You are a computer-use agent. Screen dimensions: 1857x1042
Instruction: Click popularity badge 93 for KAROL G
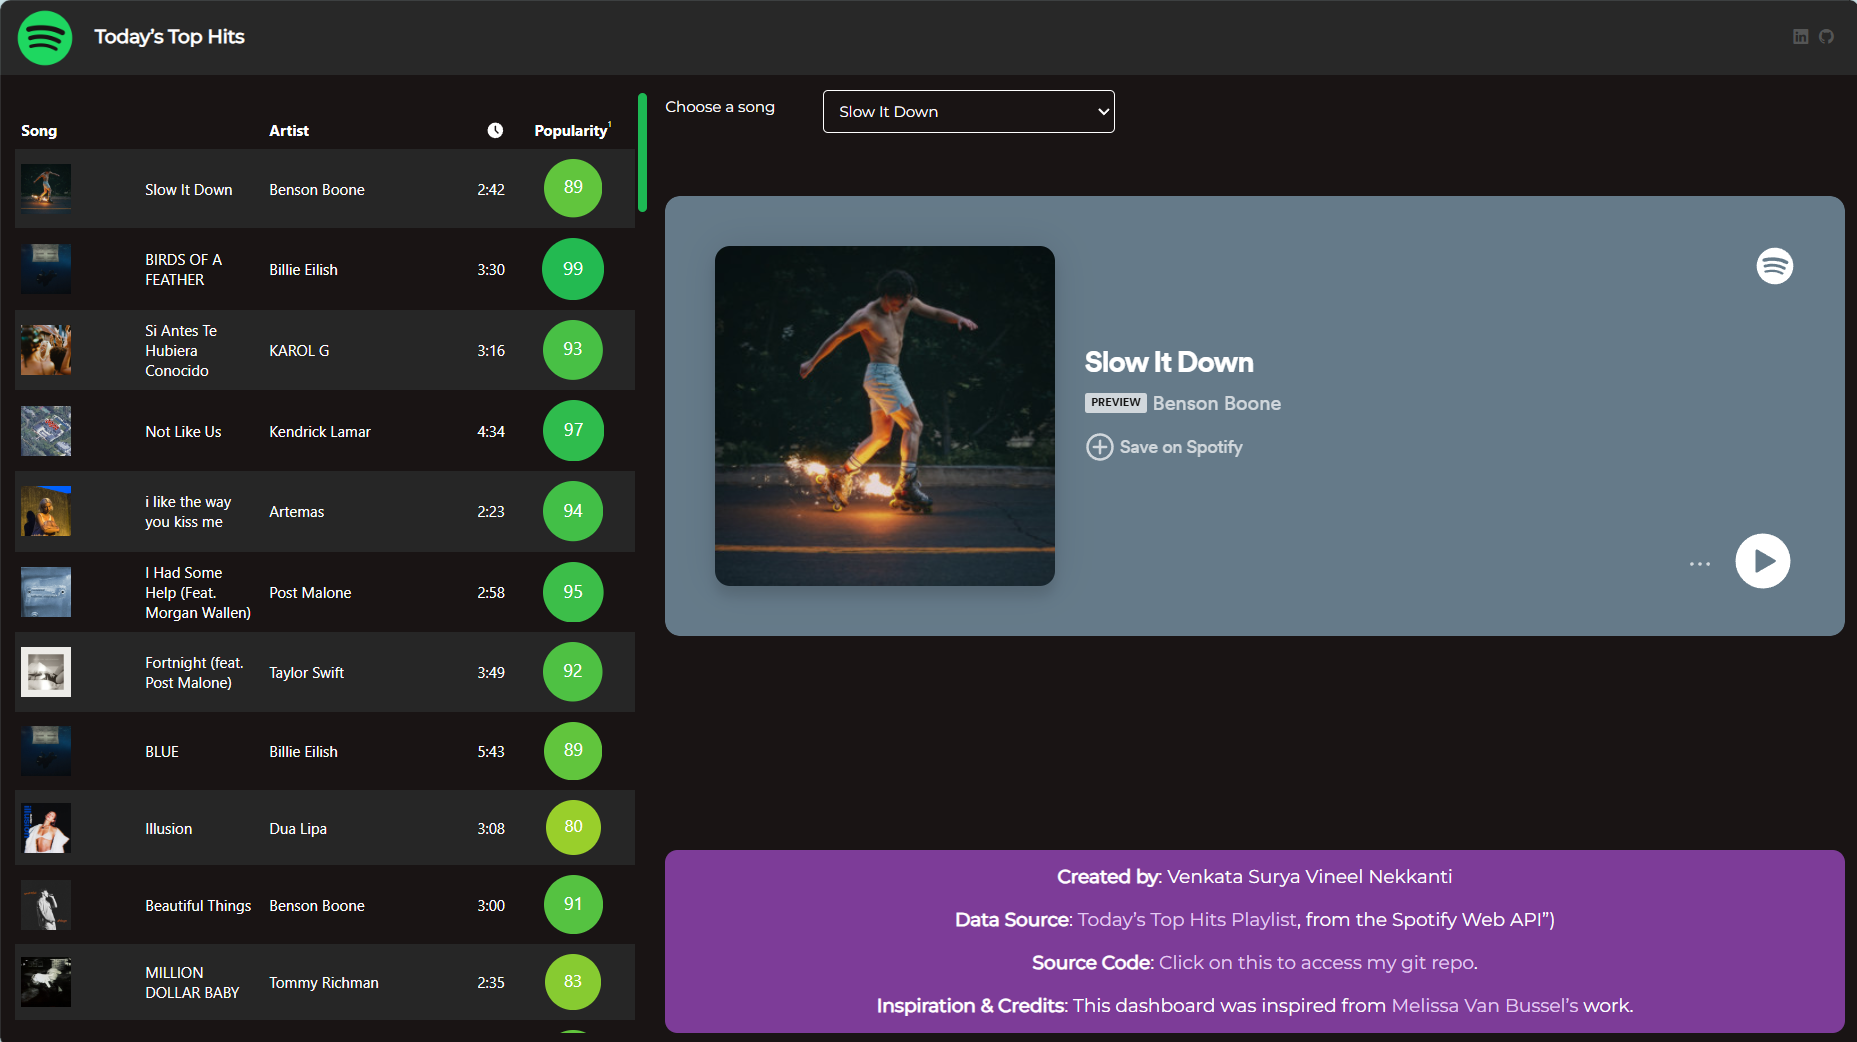point(573,349)
